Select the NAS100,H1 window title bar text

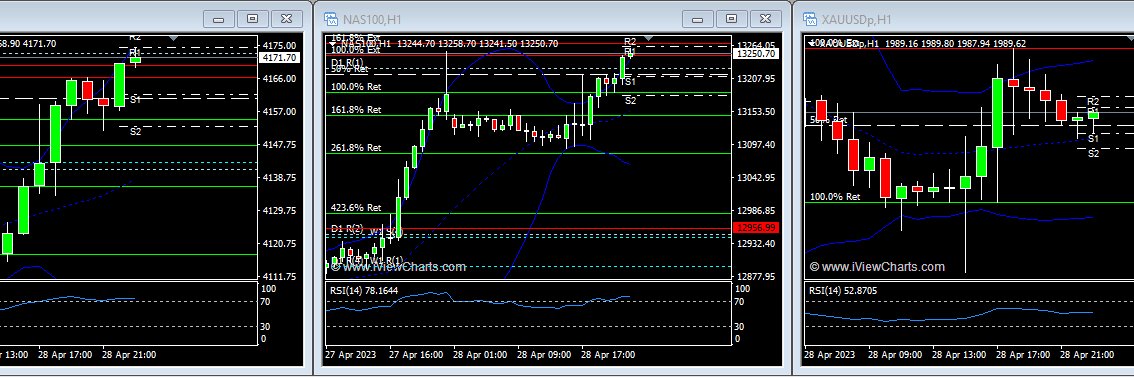pyautogui.click(x=372, y=20)
